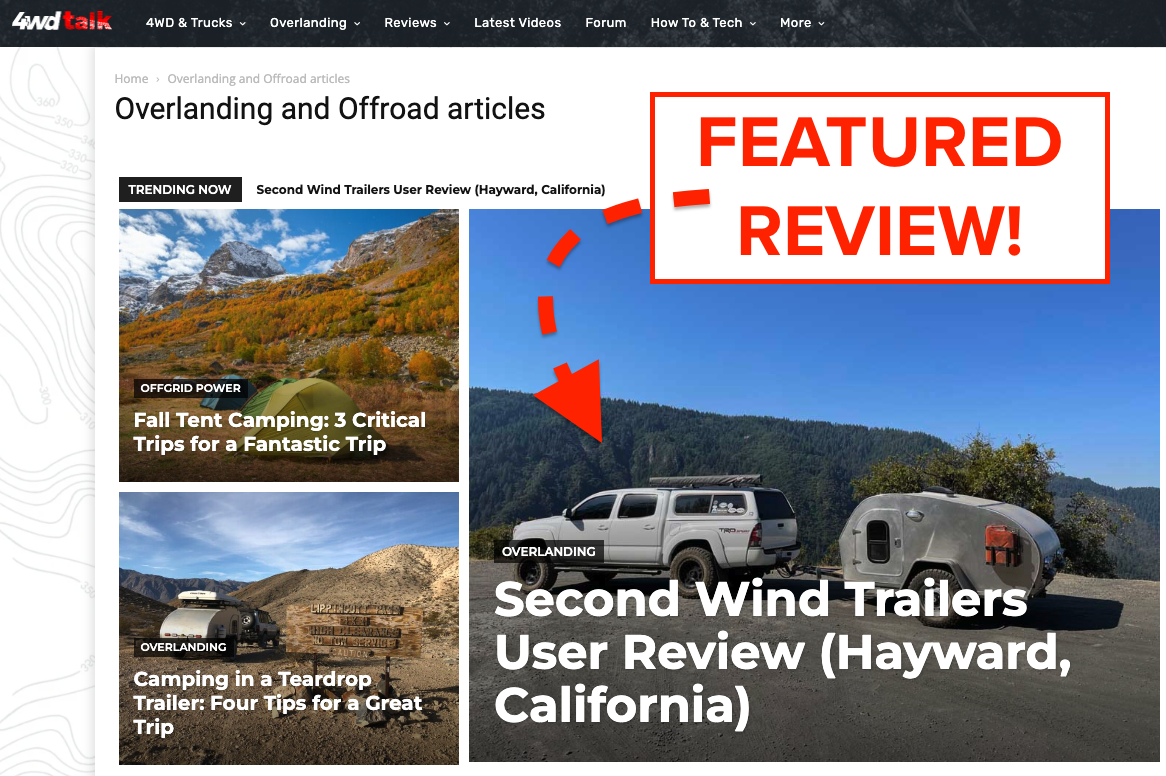The image size is (1166, 776).
Task: Open the Forum page
Action: [x=605, y=23]
